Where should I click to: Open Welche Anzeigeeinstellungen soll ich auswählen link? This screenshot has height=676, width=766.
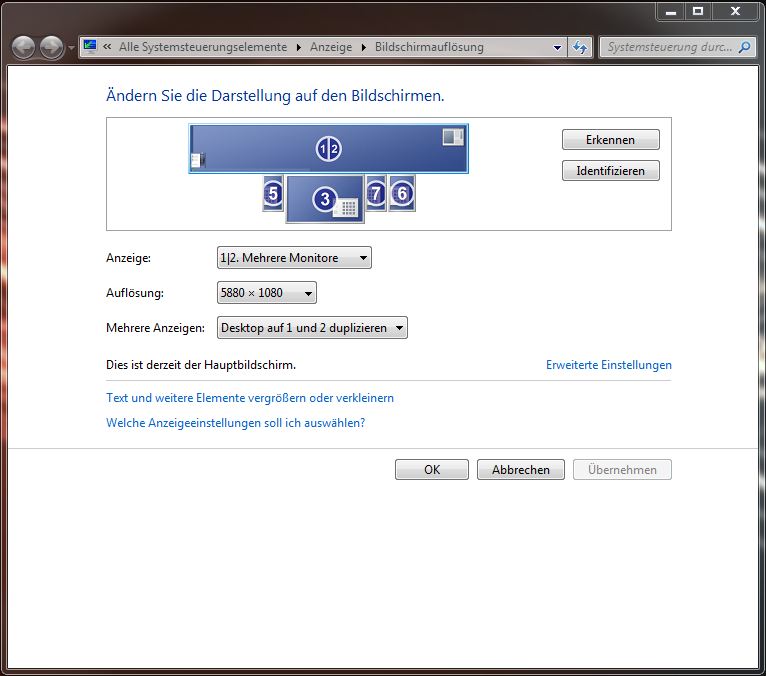tap(235, 422)
